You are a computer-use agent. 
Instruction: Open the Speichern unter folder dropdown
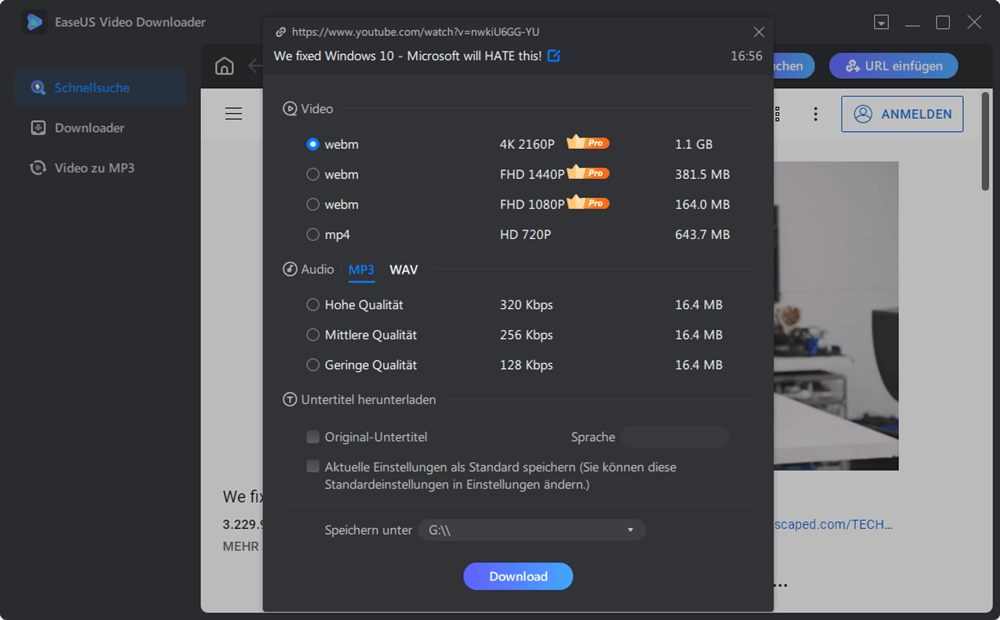tap(531, 530)
